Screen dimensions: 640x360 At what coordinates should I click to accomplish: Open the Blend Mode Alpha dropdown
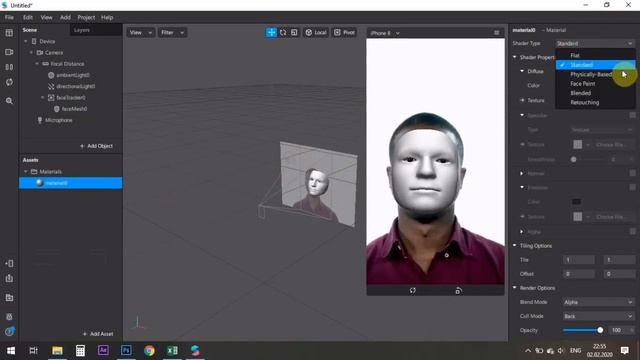click(598, 302)
